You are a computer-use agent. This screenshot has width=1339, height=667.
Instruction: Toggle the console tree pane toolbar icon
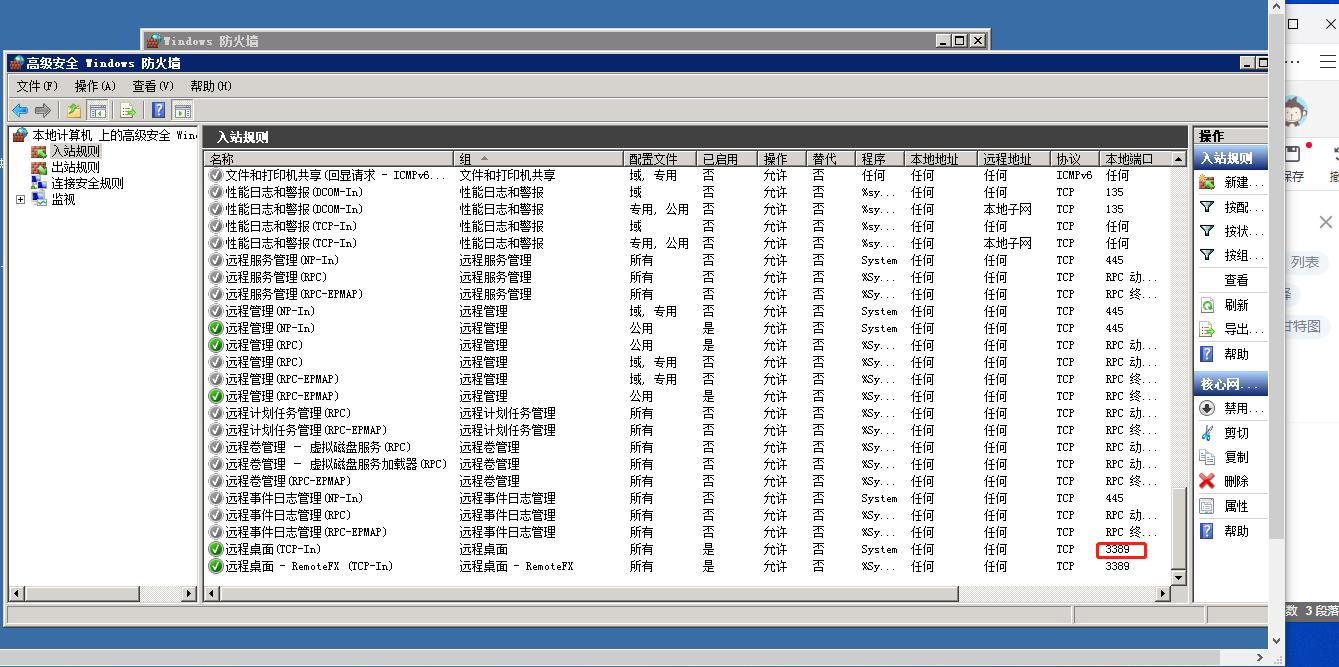click(x=98, y=110)
